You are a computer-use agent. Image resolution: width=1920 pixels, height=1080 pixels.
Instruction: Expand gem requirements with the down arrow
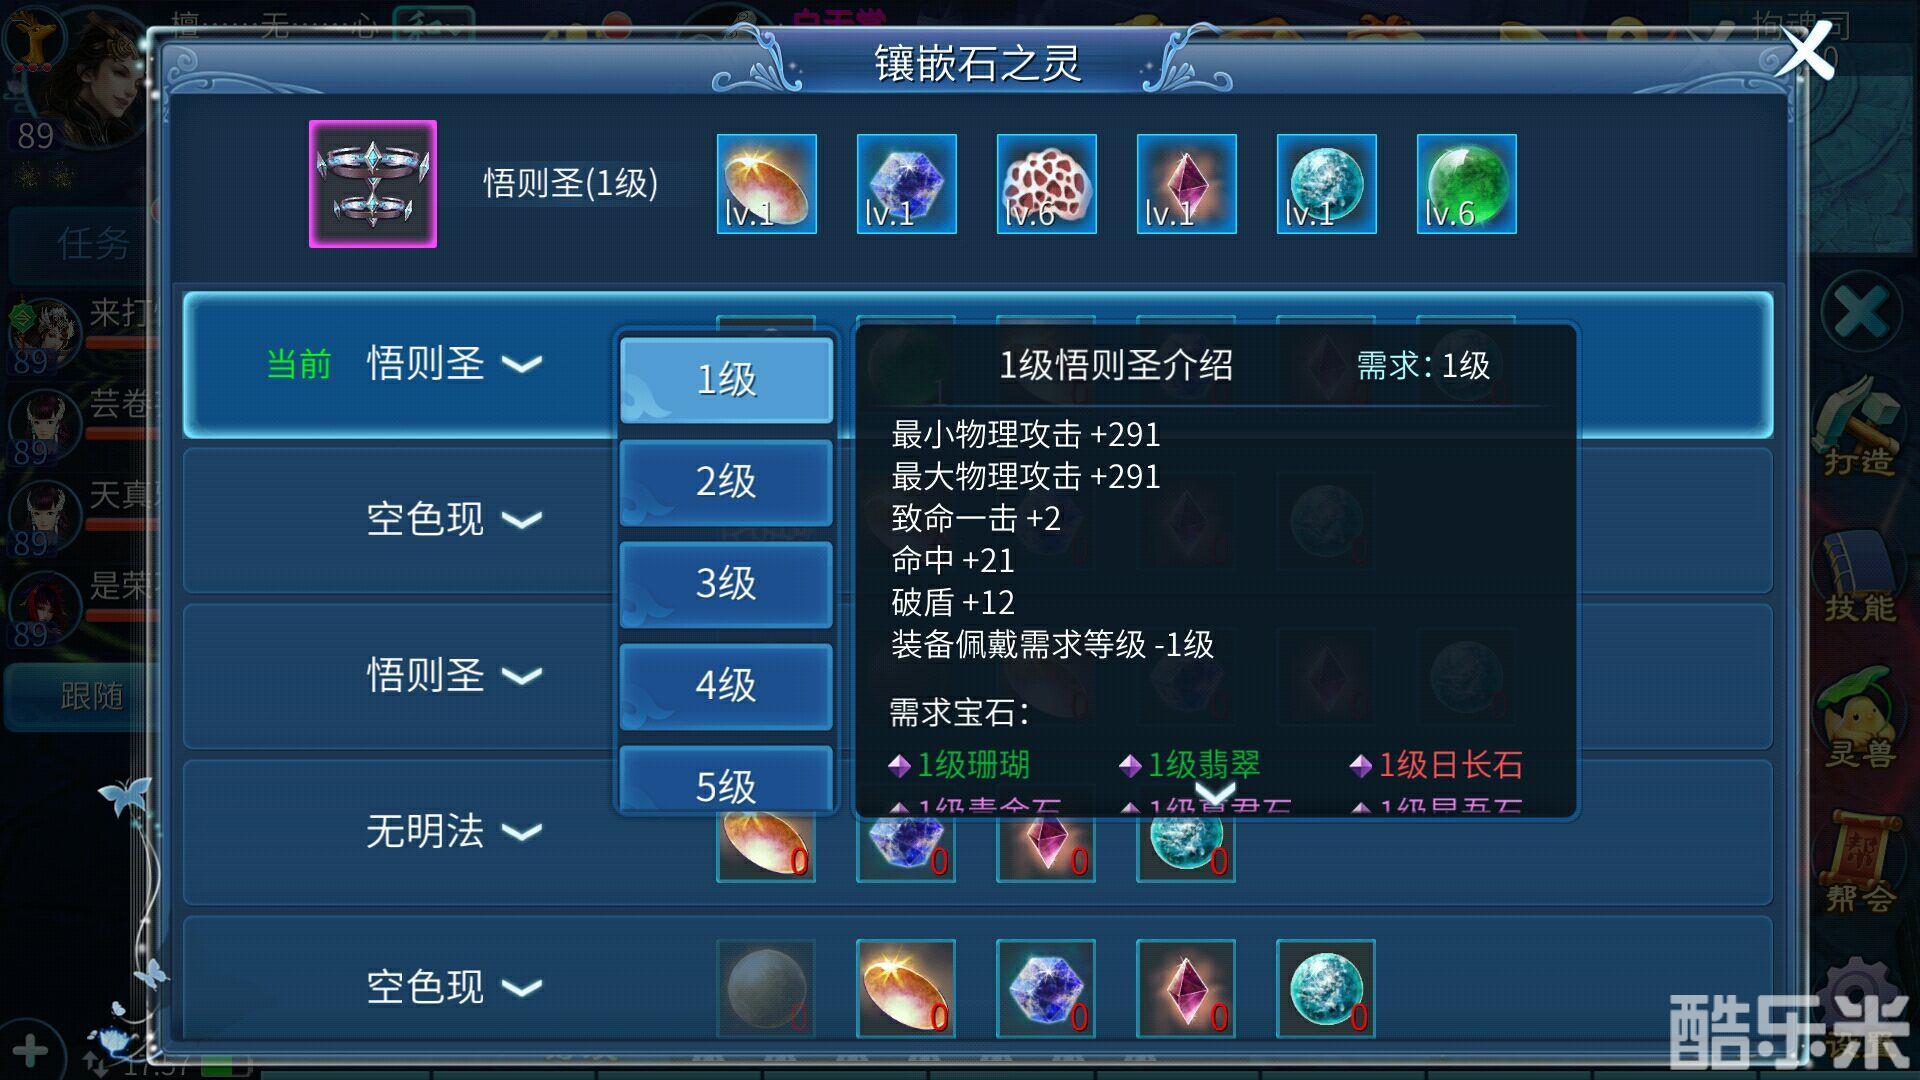(1216, 793)
